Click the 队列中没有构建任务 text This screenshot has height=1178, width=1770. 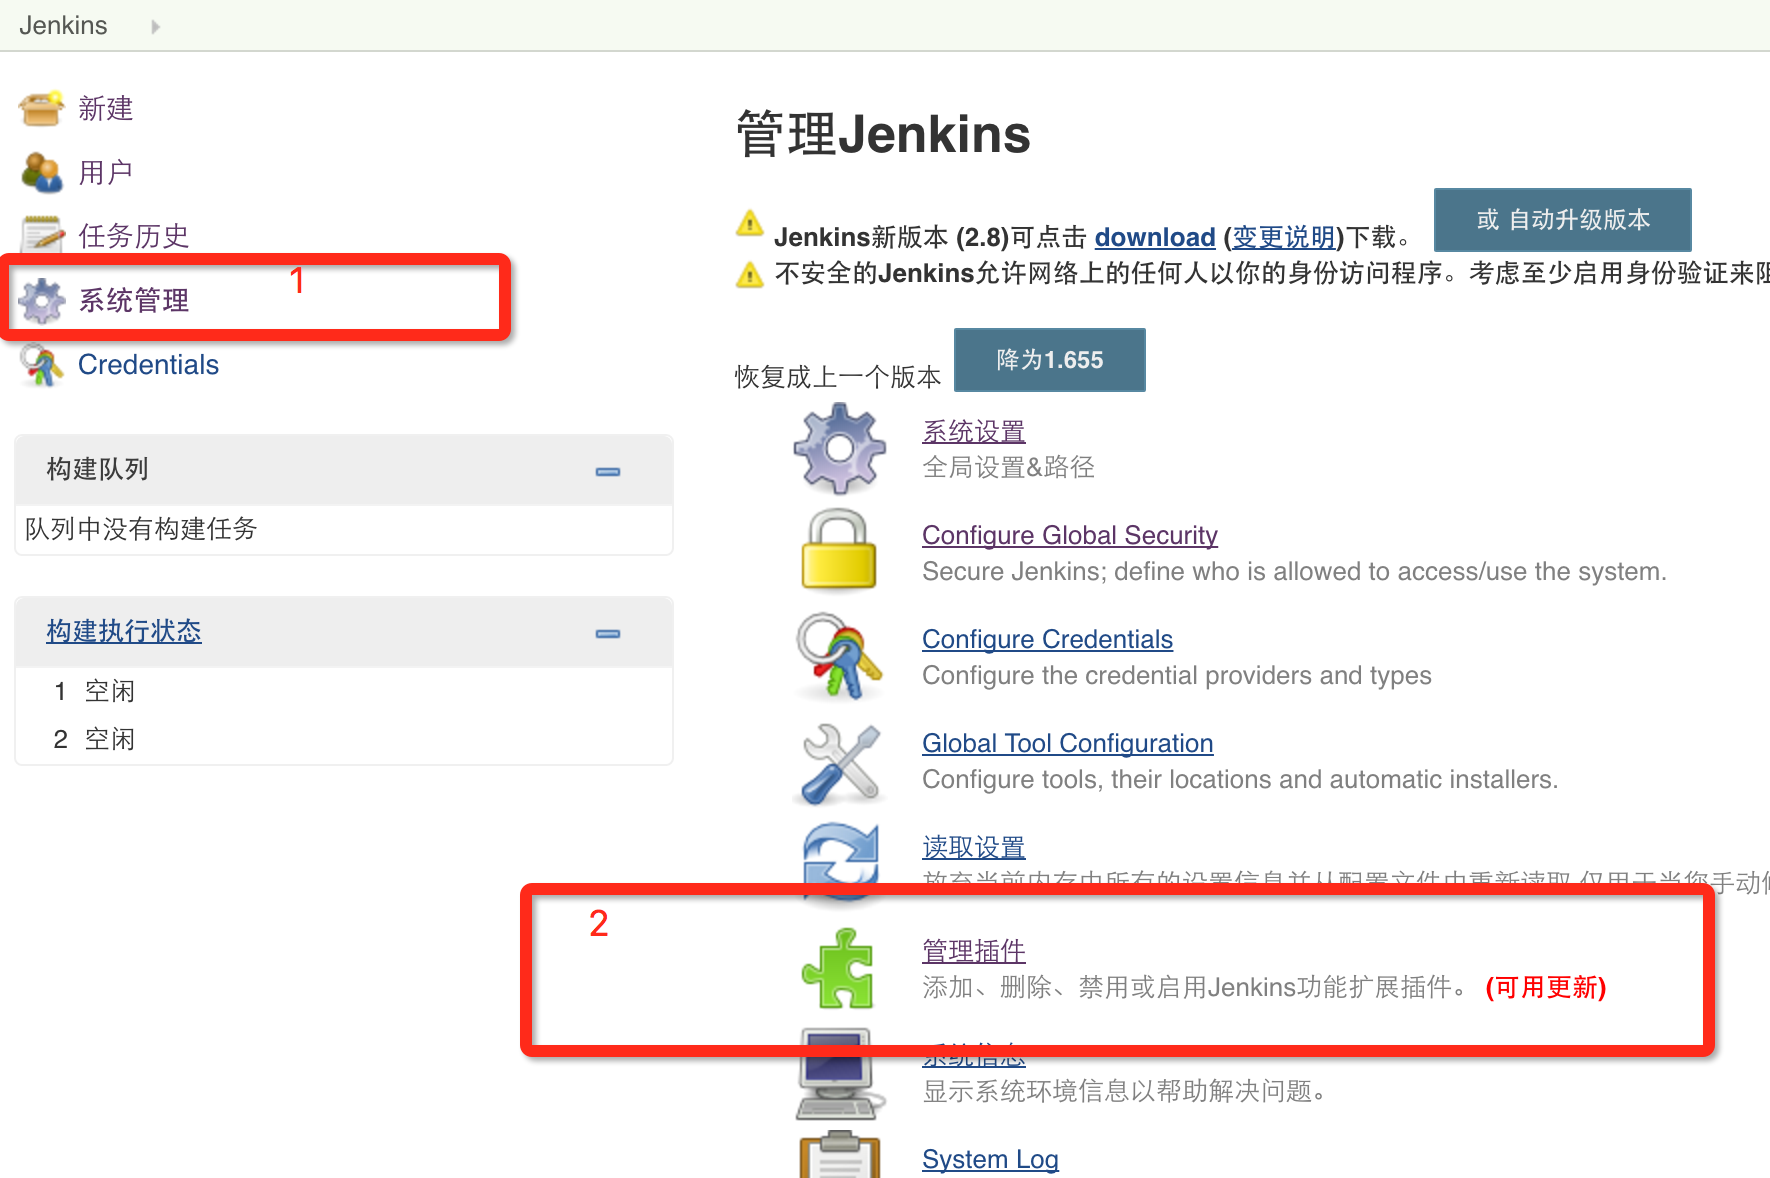[x=141, y=529]
